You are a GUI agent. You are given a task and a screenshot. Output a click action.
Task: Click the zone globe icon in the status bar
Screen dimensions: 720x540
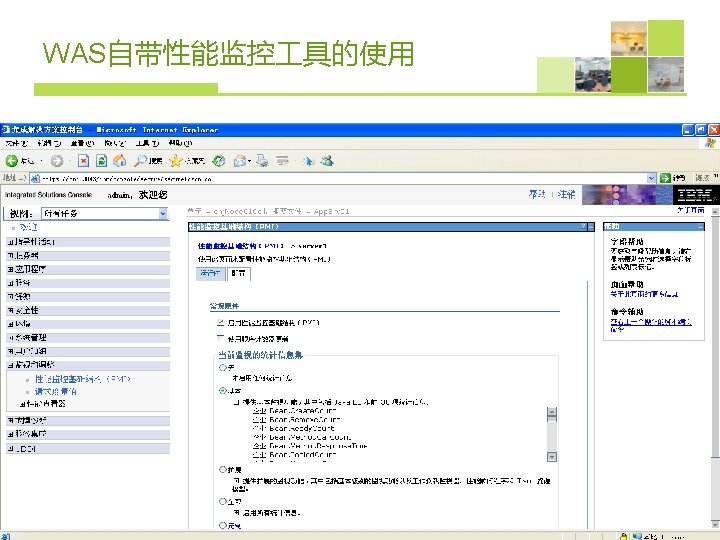pos(637,536)
